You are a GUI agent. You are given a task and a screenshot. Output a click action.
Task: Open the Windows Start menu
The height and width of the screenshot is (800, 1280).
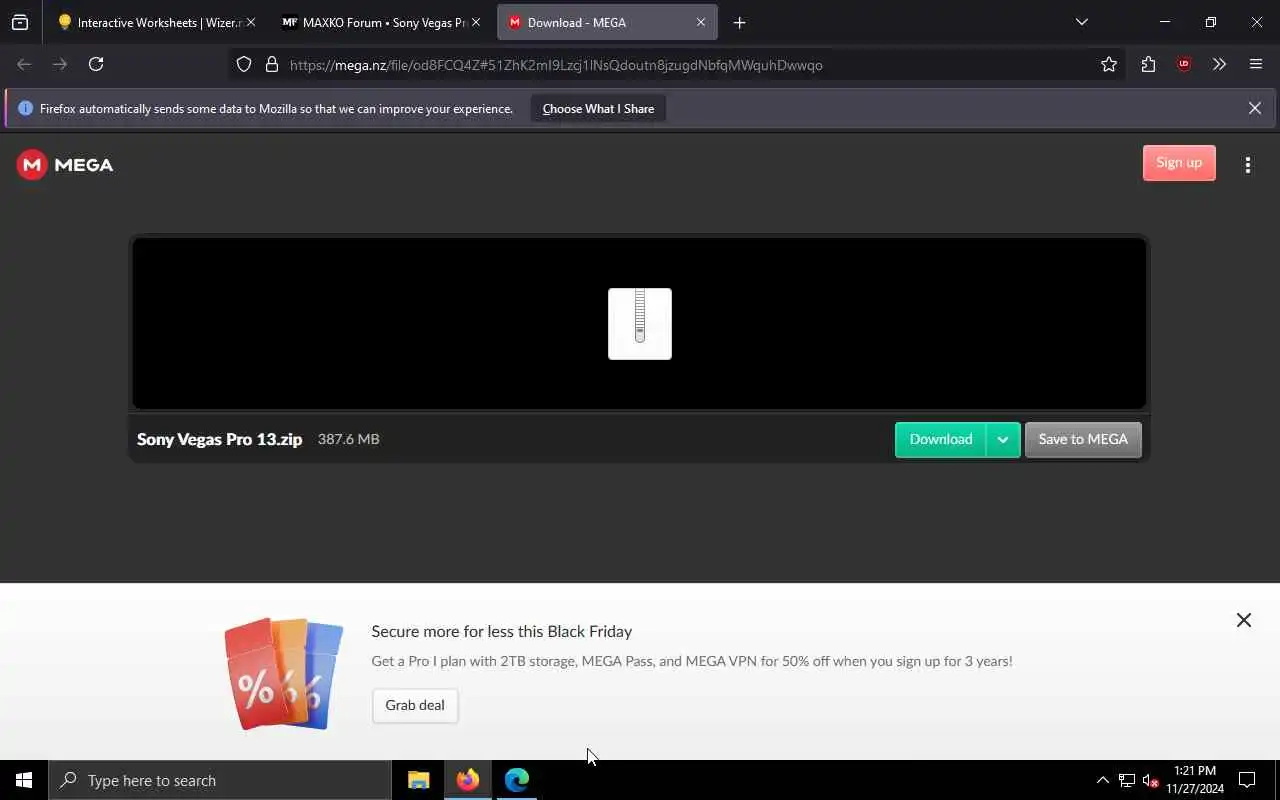pos(24,780)
